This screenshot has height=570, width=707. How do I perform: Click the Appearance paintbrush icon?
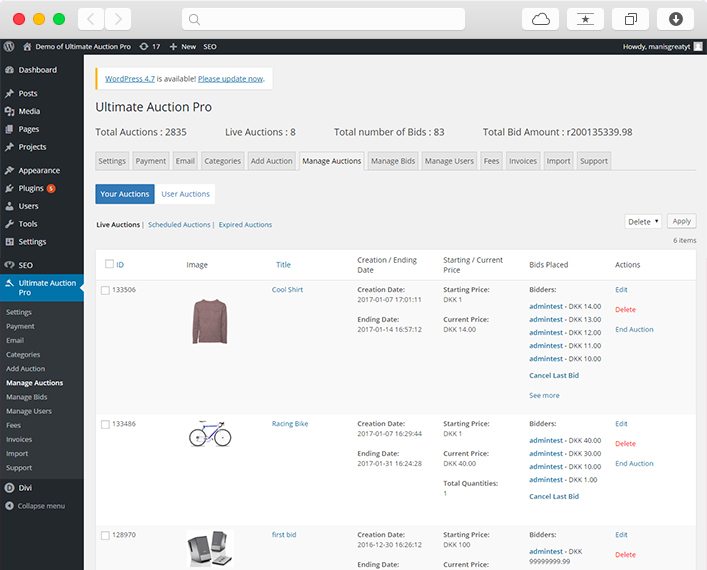click(x=9, y=170)
